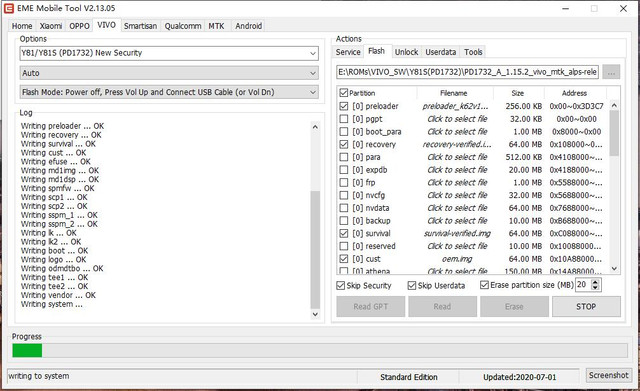Click the partition list scrollbar thumb
The height and width of the screenshot is (391, 640).
click(x=614, y=133)
